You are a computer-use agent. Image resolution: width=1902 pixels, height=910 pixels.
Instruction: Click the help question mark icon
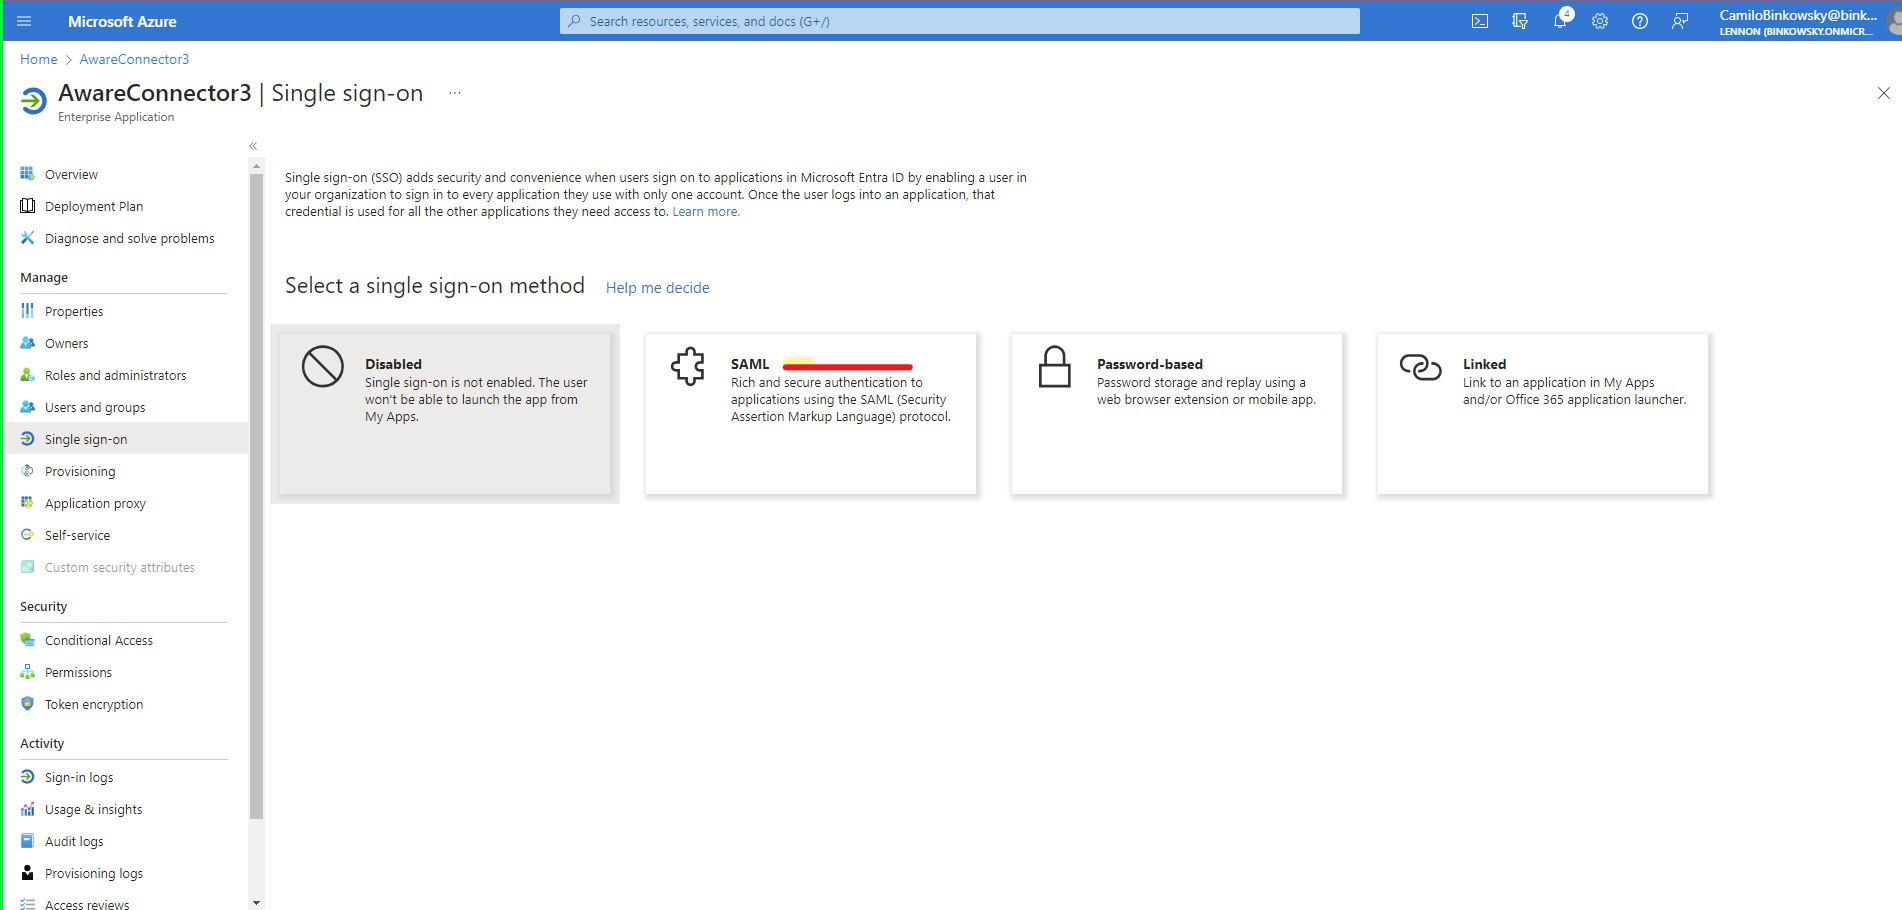[1639, 20]
